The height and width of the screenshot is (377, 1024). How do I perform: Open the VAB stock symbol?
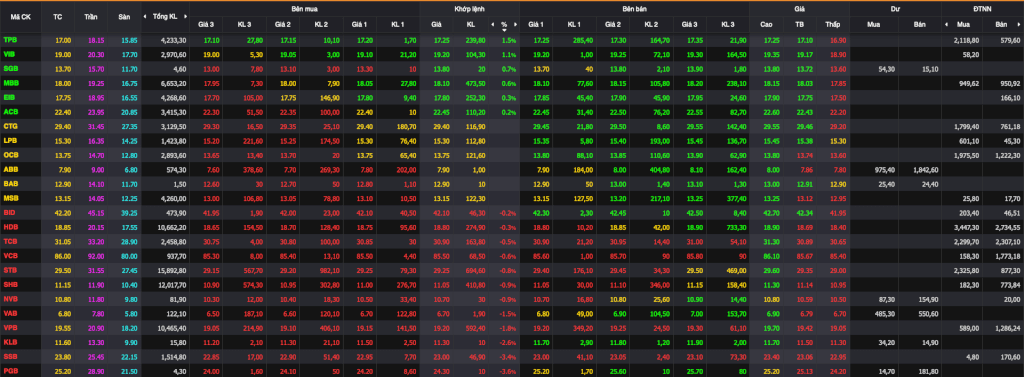10,312
